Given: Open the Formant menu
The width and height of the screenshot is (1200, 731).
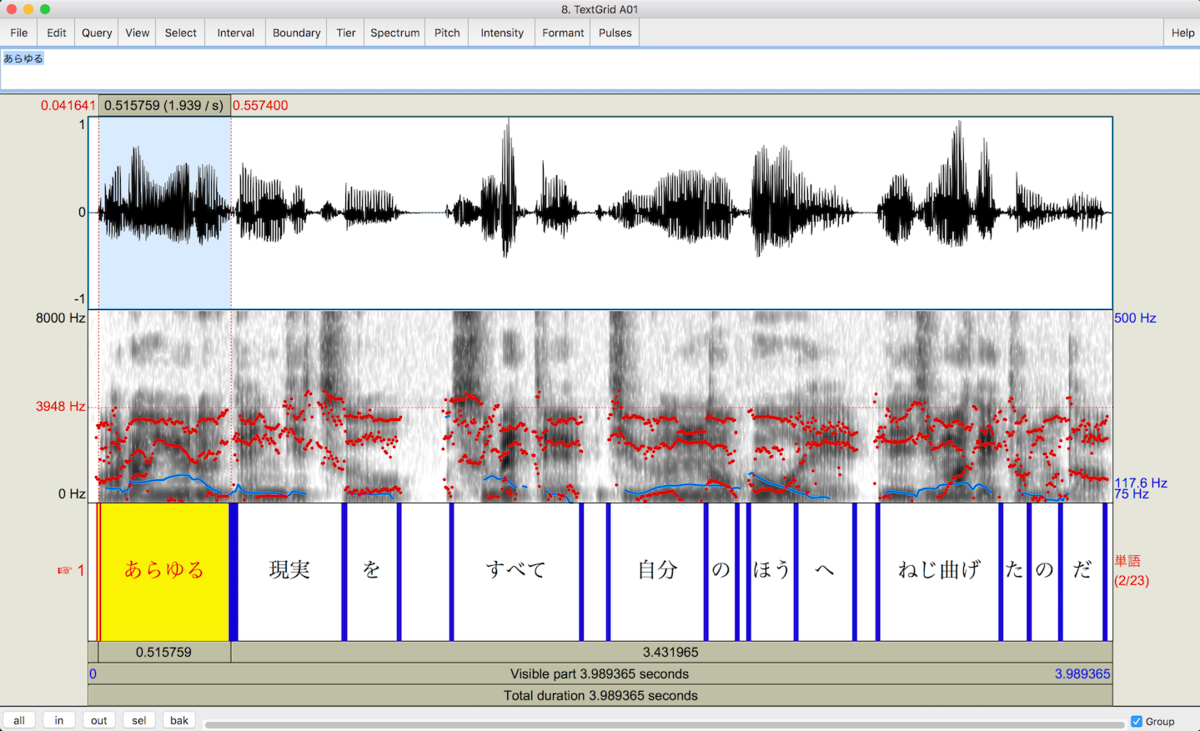Looking at the screenshot, I should point(563,33).
